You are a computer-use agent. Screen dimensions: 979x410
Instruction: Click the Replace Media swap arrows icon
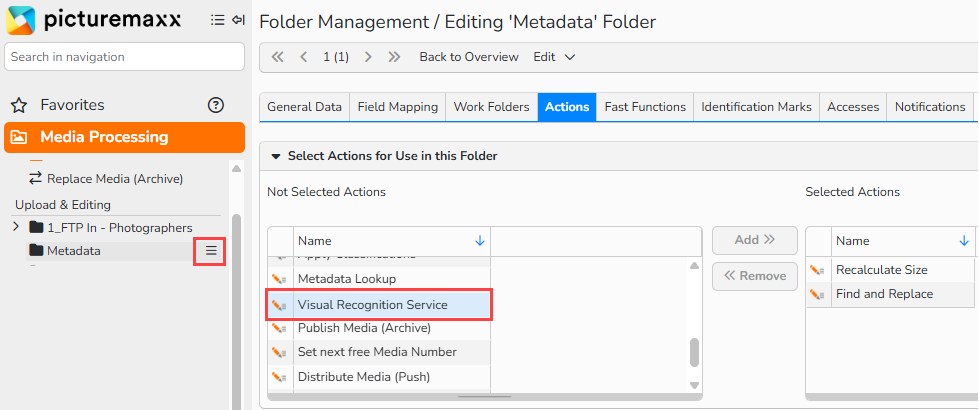pyautogui.click(x=36, y=178)
